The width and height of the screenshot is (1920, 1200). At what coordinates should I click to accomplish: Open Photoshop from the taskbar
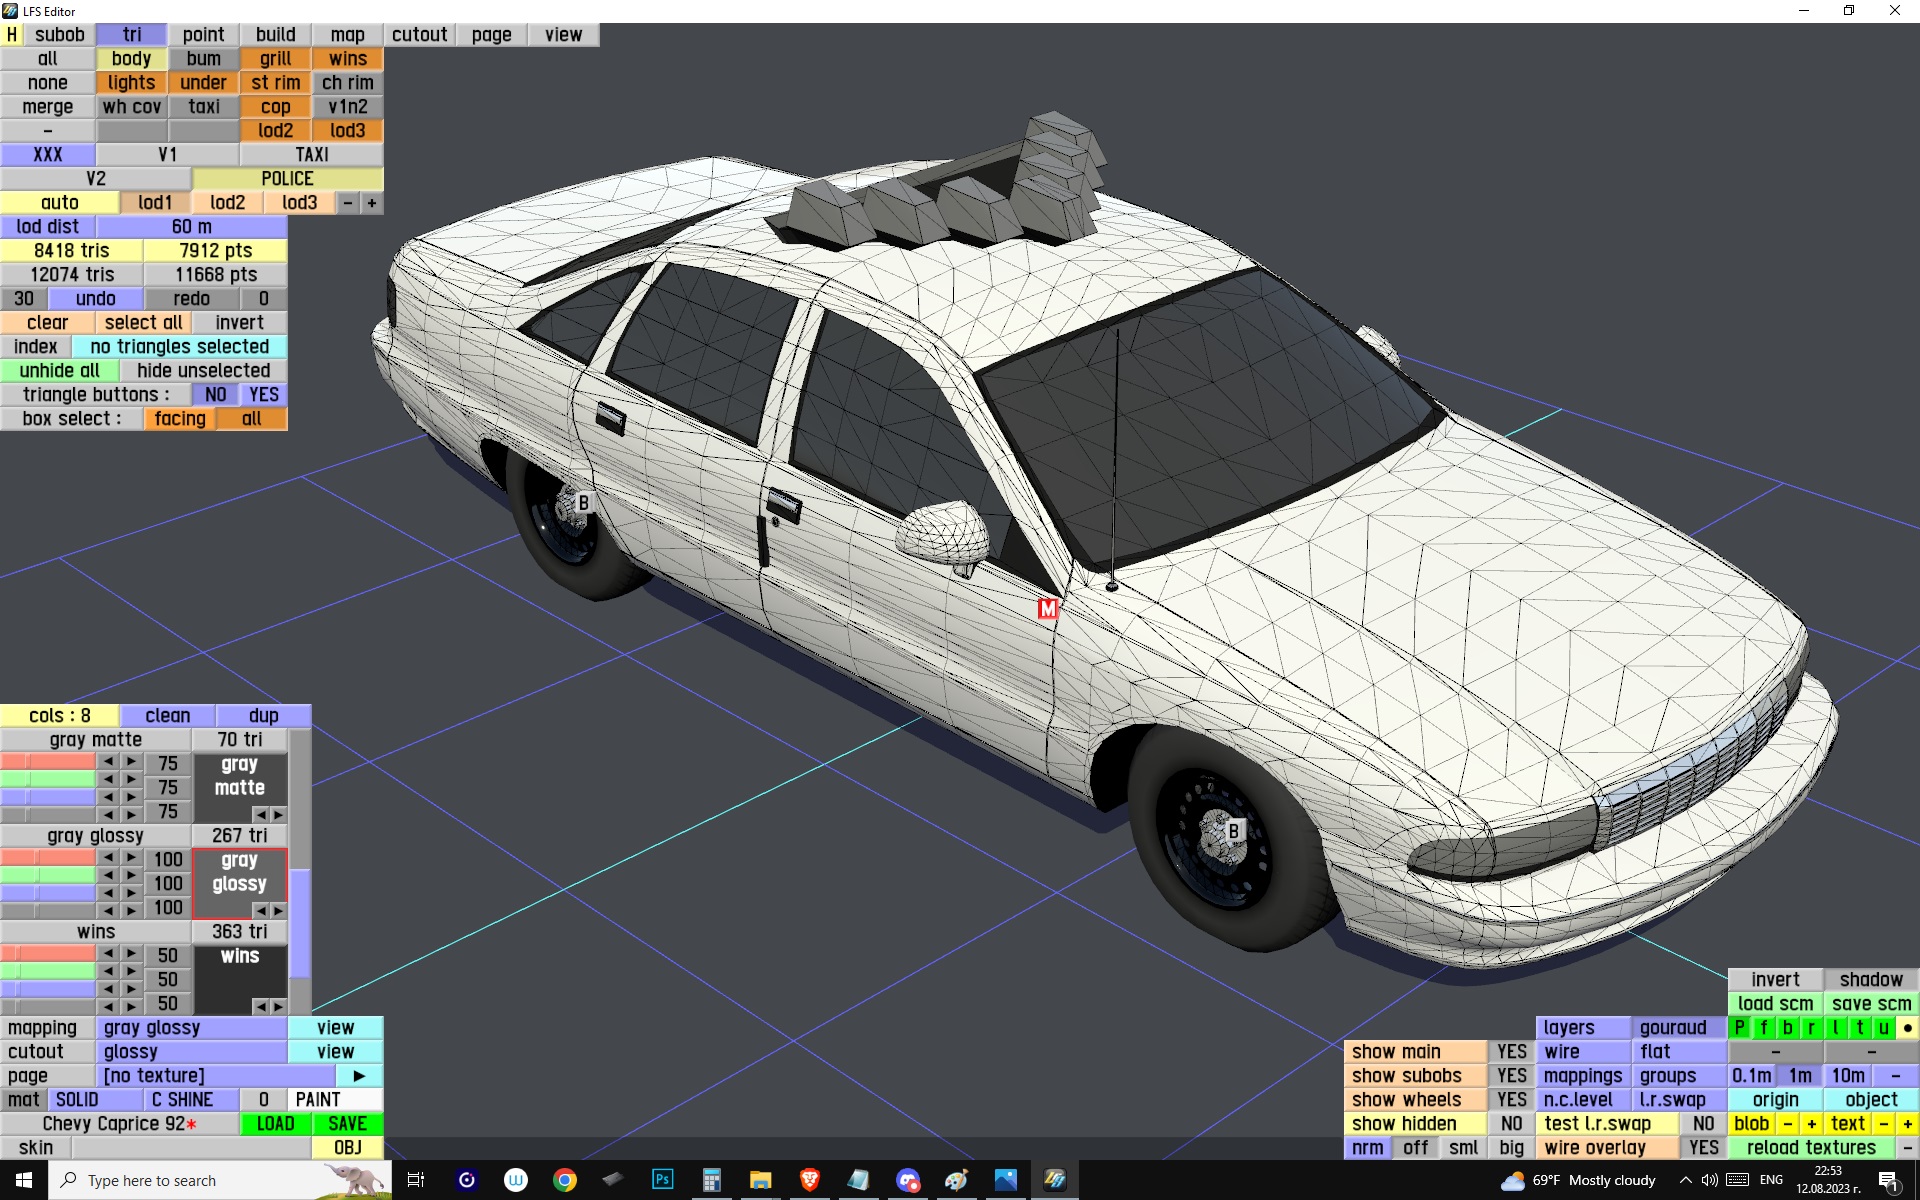click(x=662, y=1180)
